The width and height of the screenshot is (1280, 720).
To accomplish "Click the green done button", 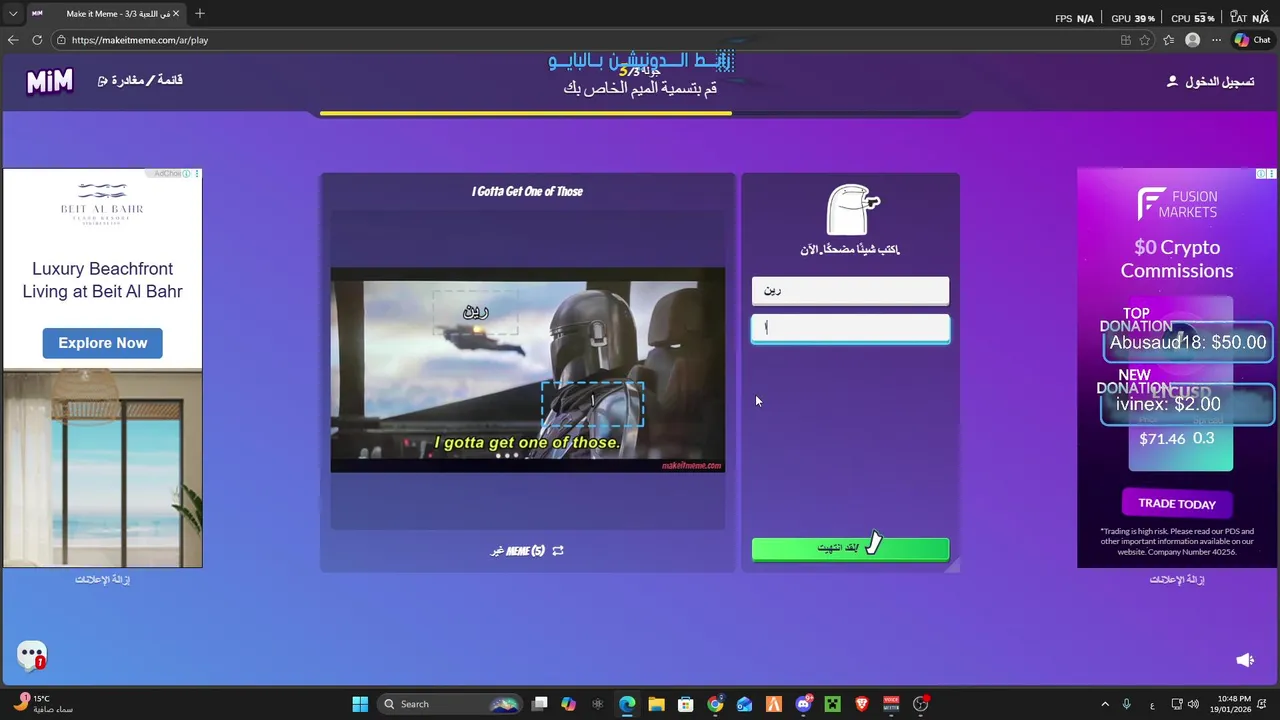I will (850, 548).
